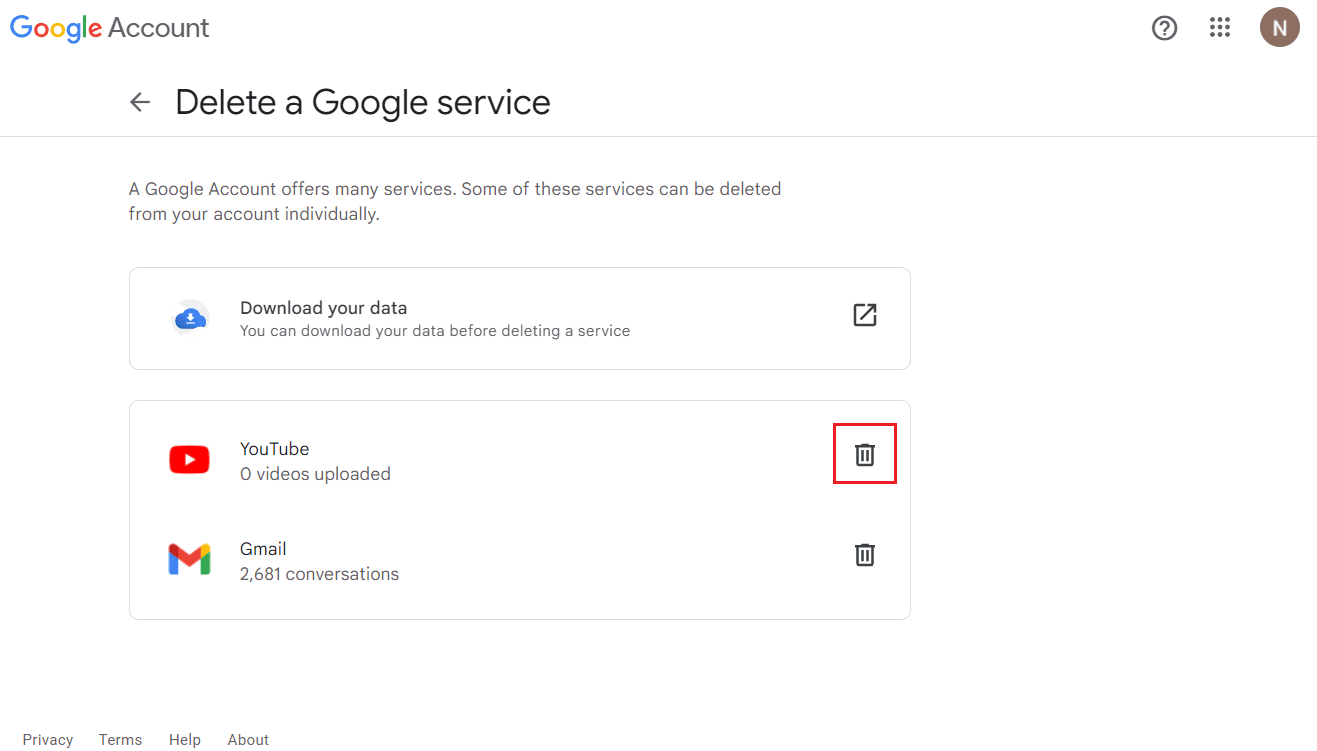
Task: Click the Gmail delete trash icon
Action: coord(865,554)
